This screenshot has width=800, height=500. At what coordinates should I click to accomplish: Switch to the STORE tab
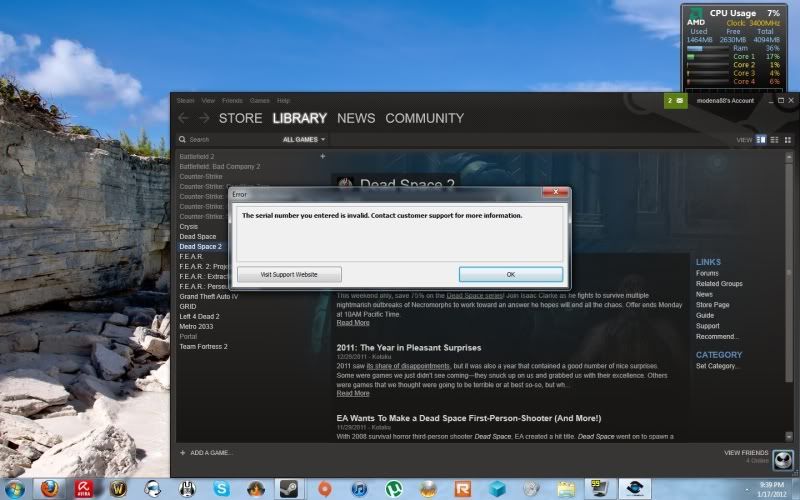click(x=240, y=118)
